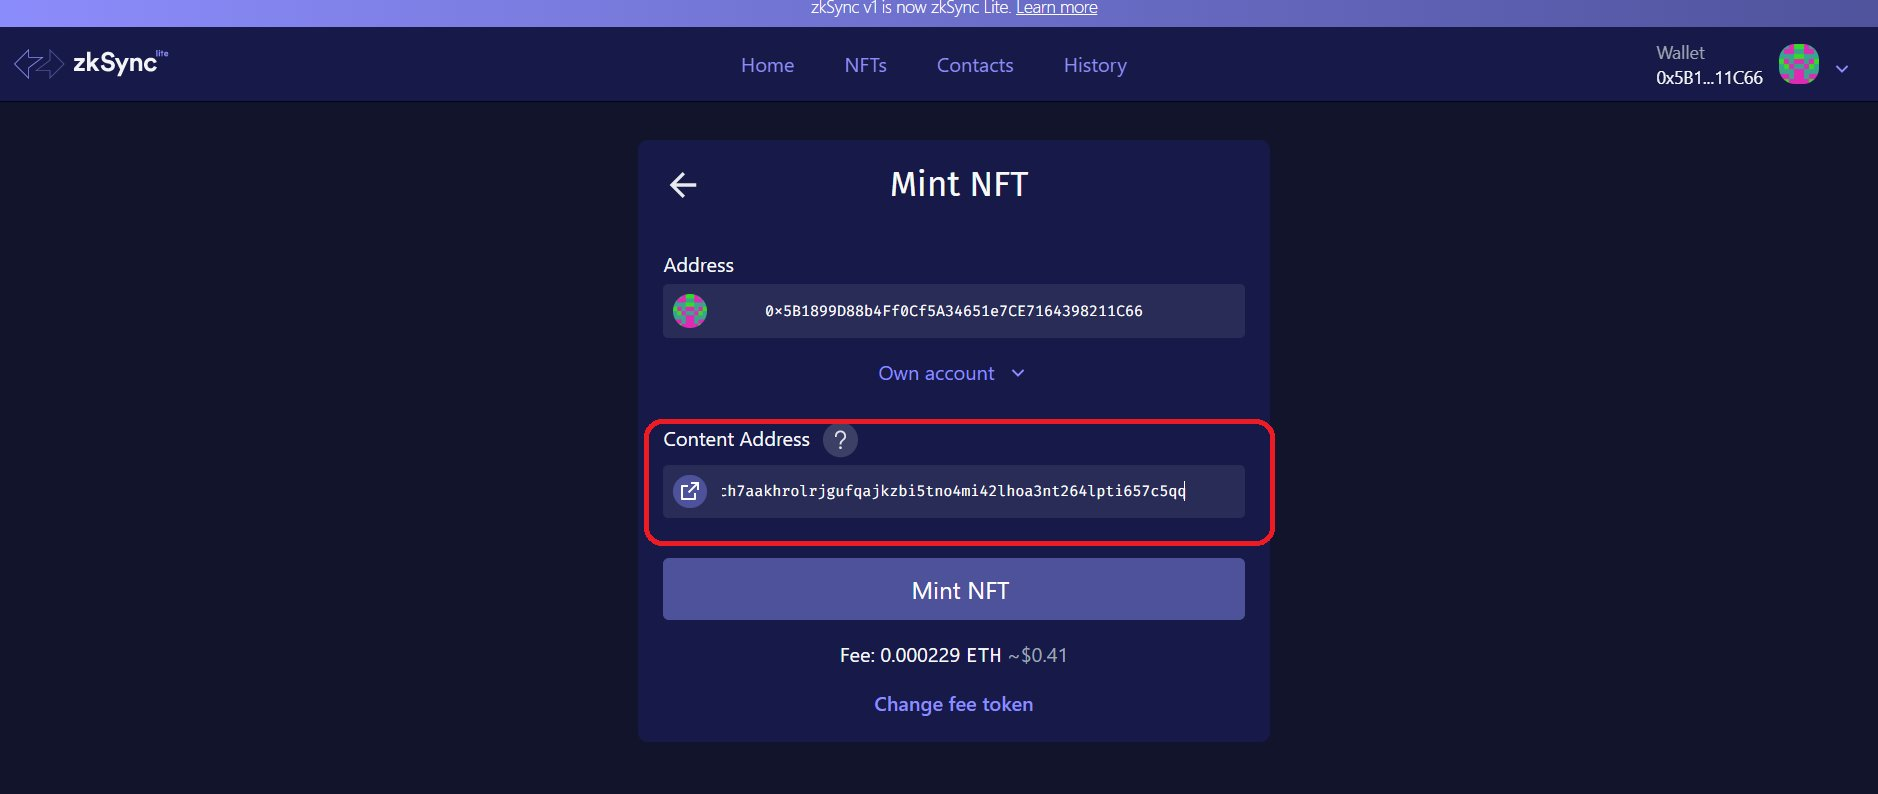Viewport: 1878px width, 794px height.
Task: Focus the Content Address input field
Action: tap(960, 491)
